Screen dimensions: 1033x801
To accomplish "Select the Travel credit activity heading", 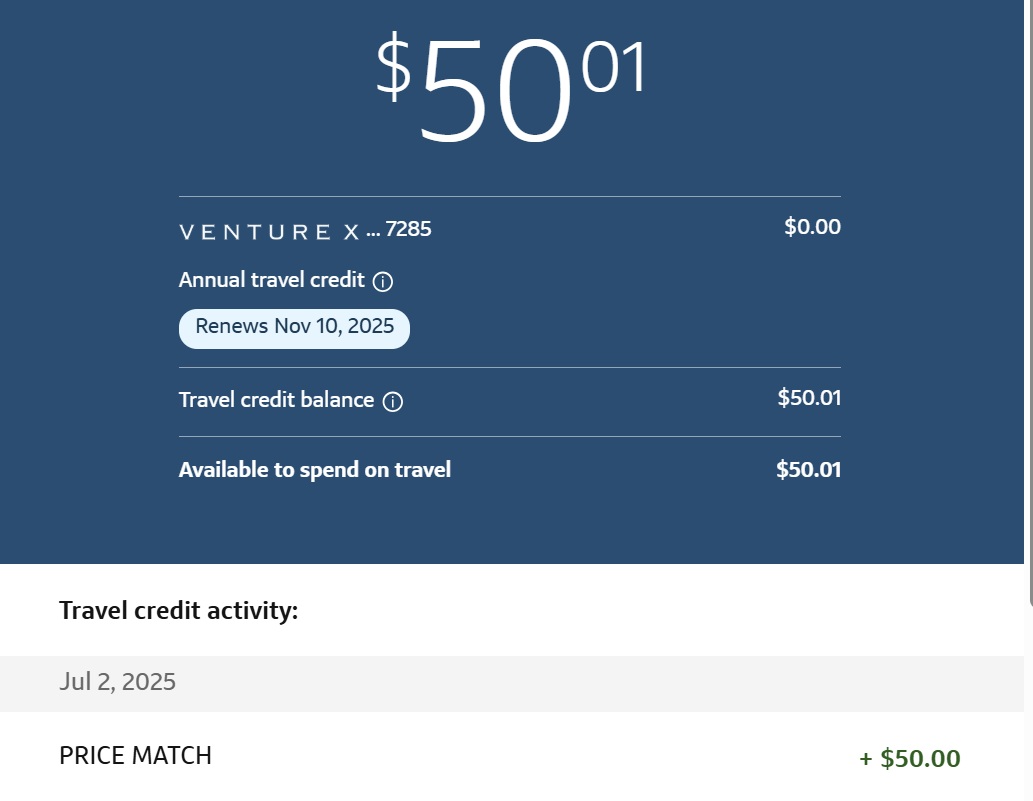I will pos(179,611).
